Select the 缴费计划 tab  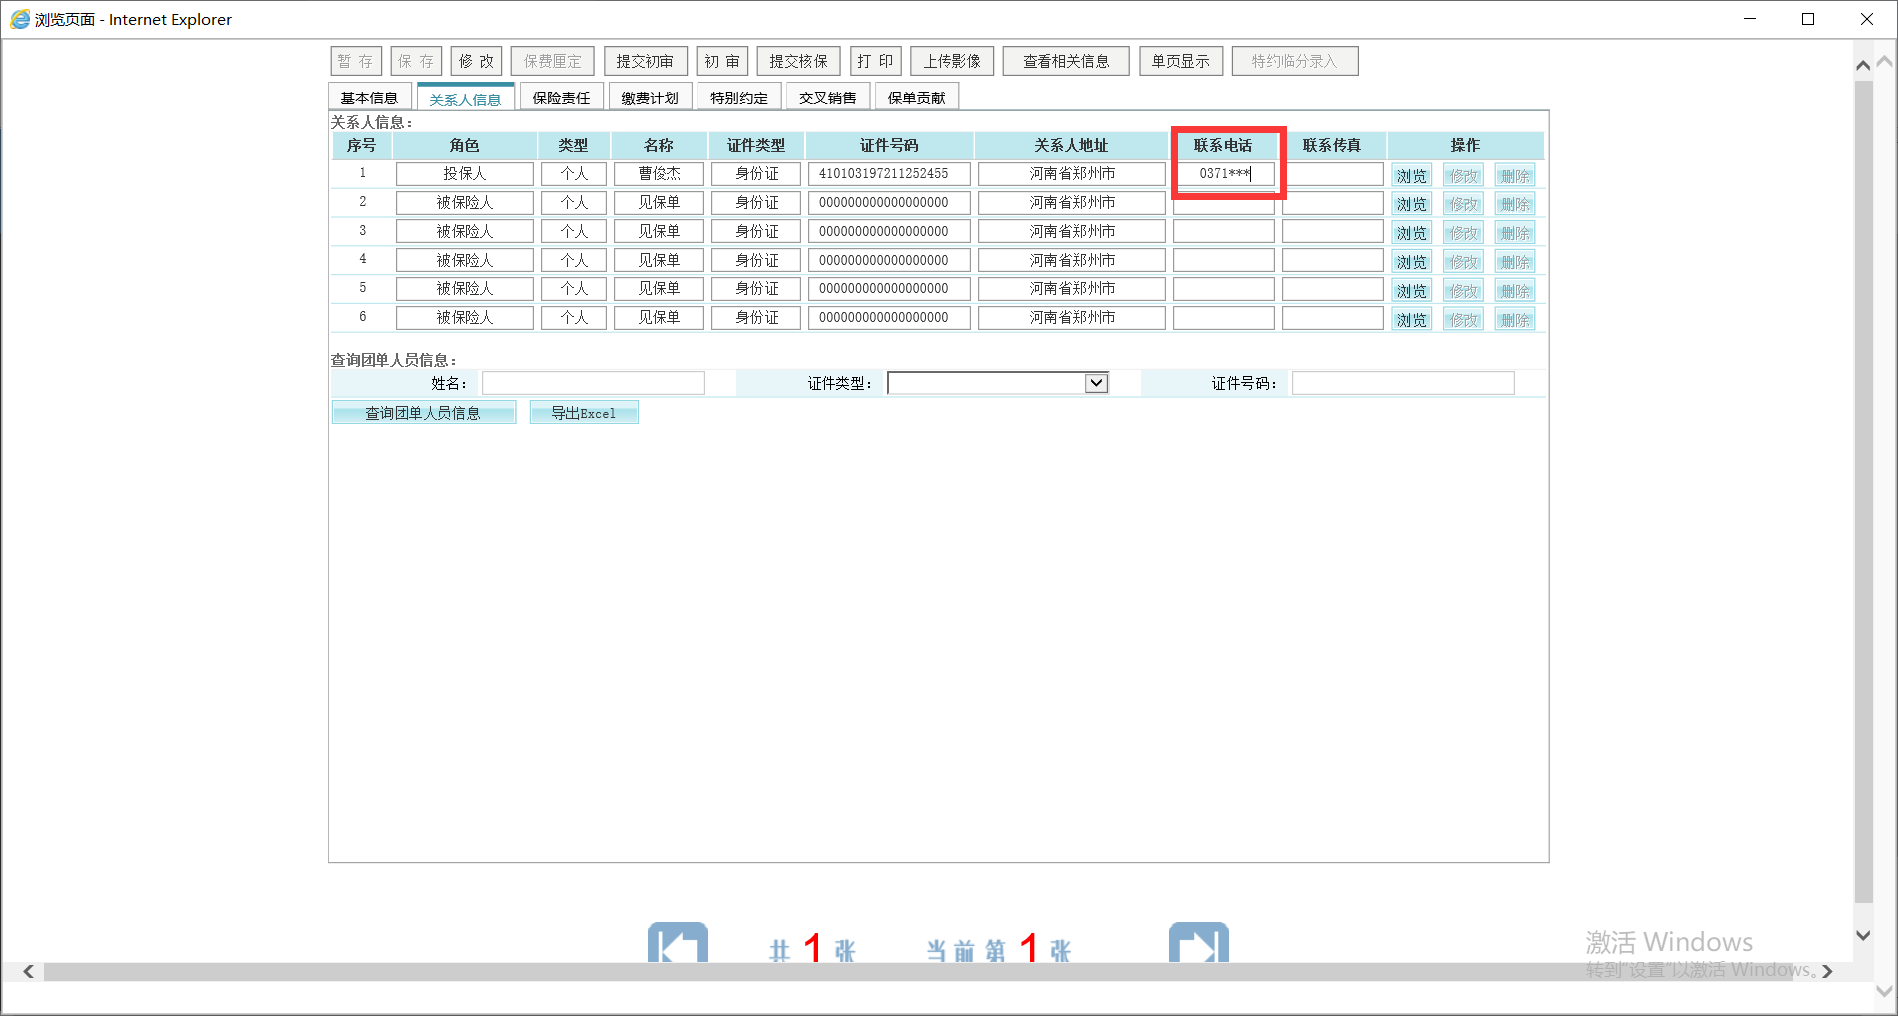(x=650, y=98)
